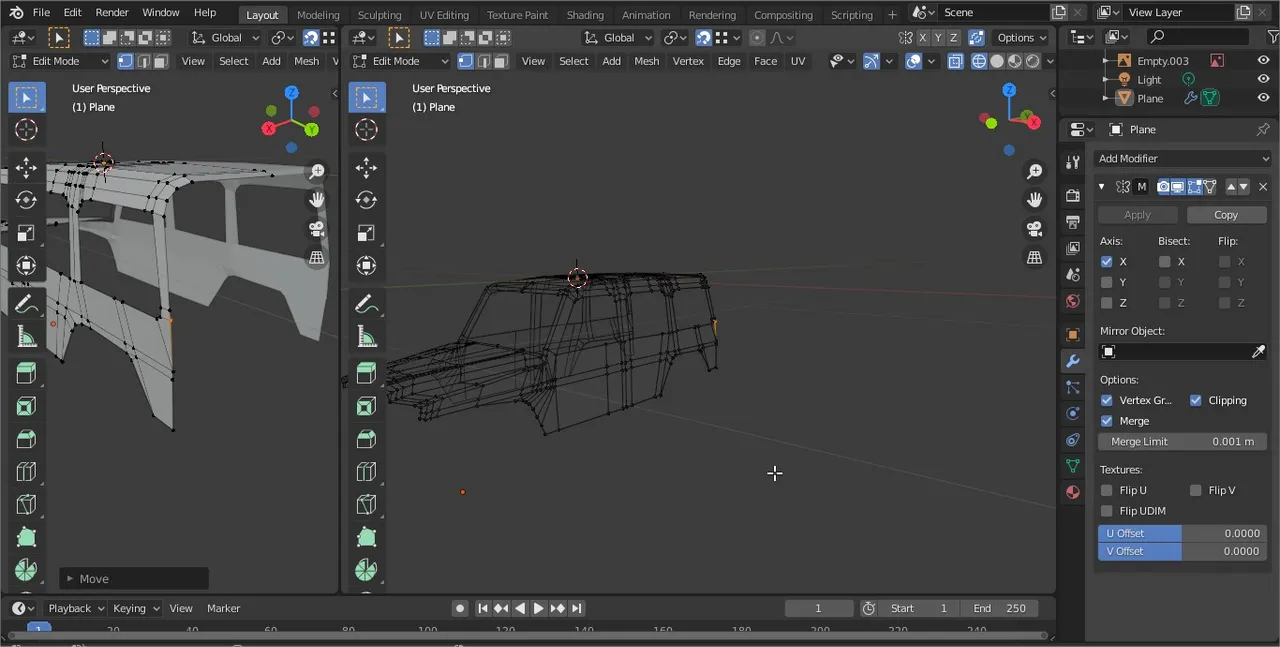Click the Marker menu in timeline
Screen dimensions: 1280x647
click(x=224, y=608)
